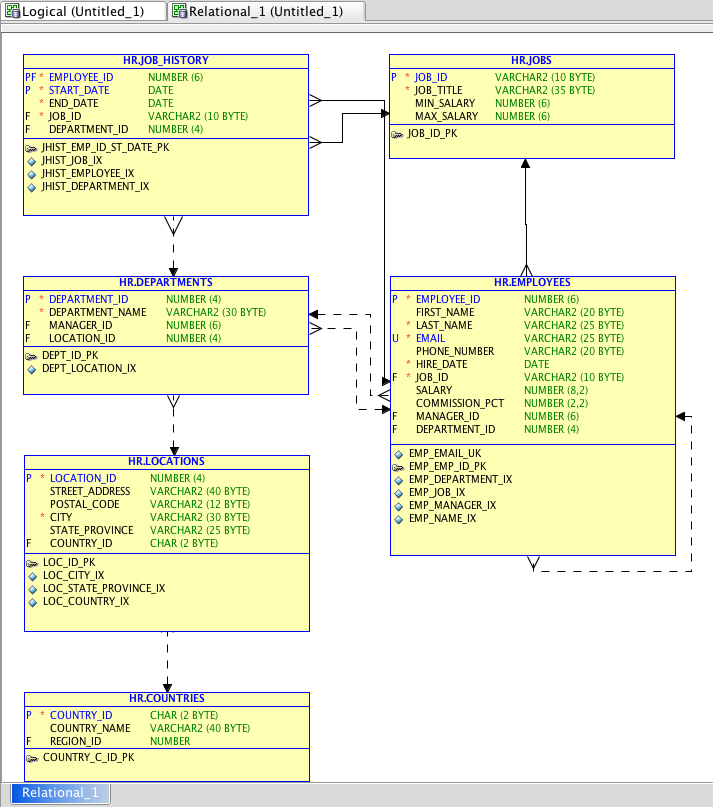Select VARCHAR2 (35 BYTE) type of JOB_TITLE
The height and width of the screenshot is (807, 713).
coord(545,90)
